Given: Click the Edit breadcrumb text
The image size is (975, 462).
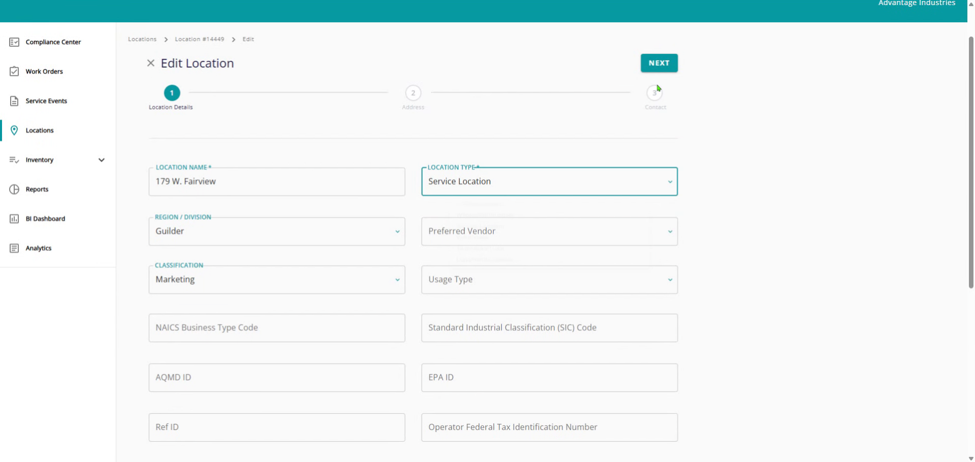Looking at the screenshot, I should click(248, 39).
